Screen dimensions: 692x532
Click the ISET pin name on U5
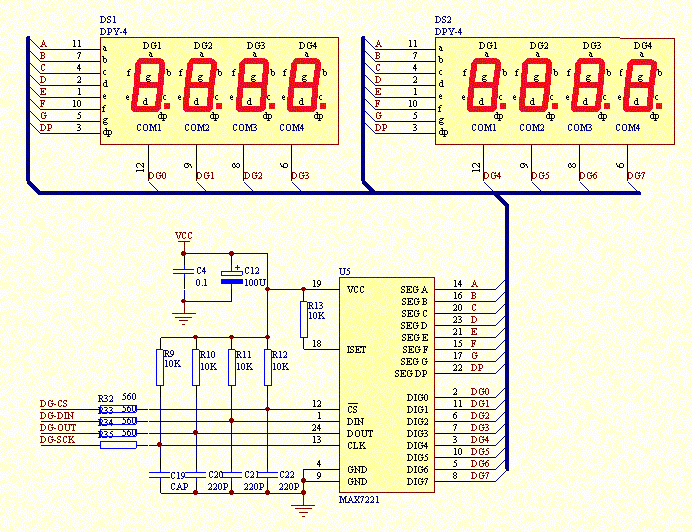(356, 350)
